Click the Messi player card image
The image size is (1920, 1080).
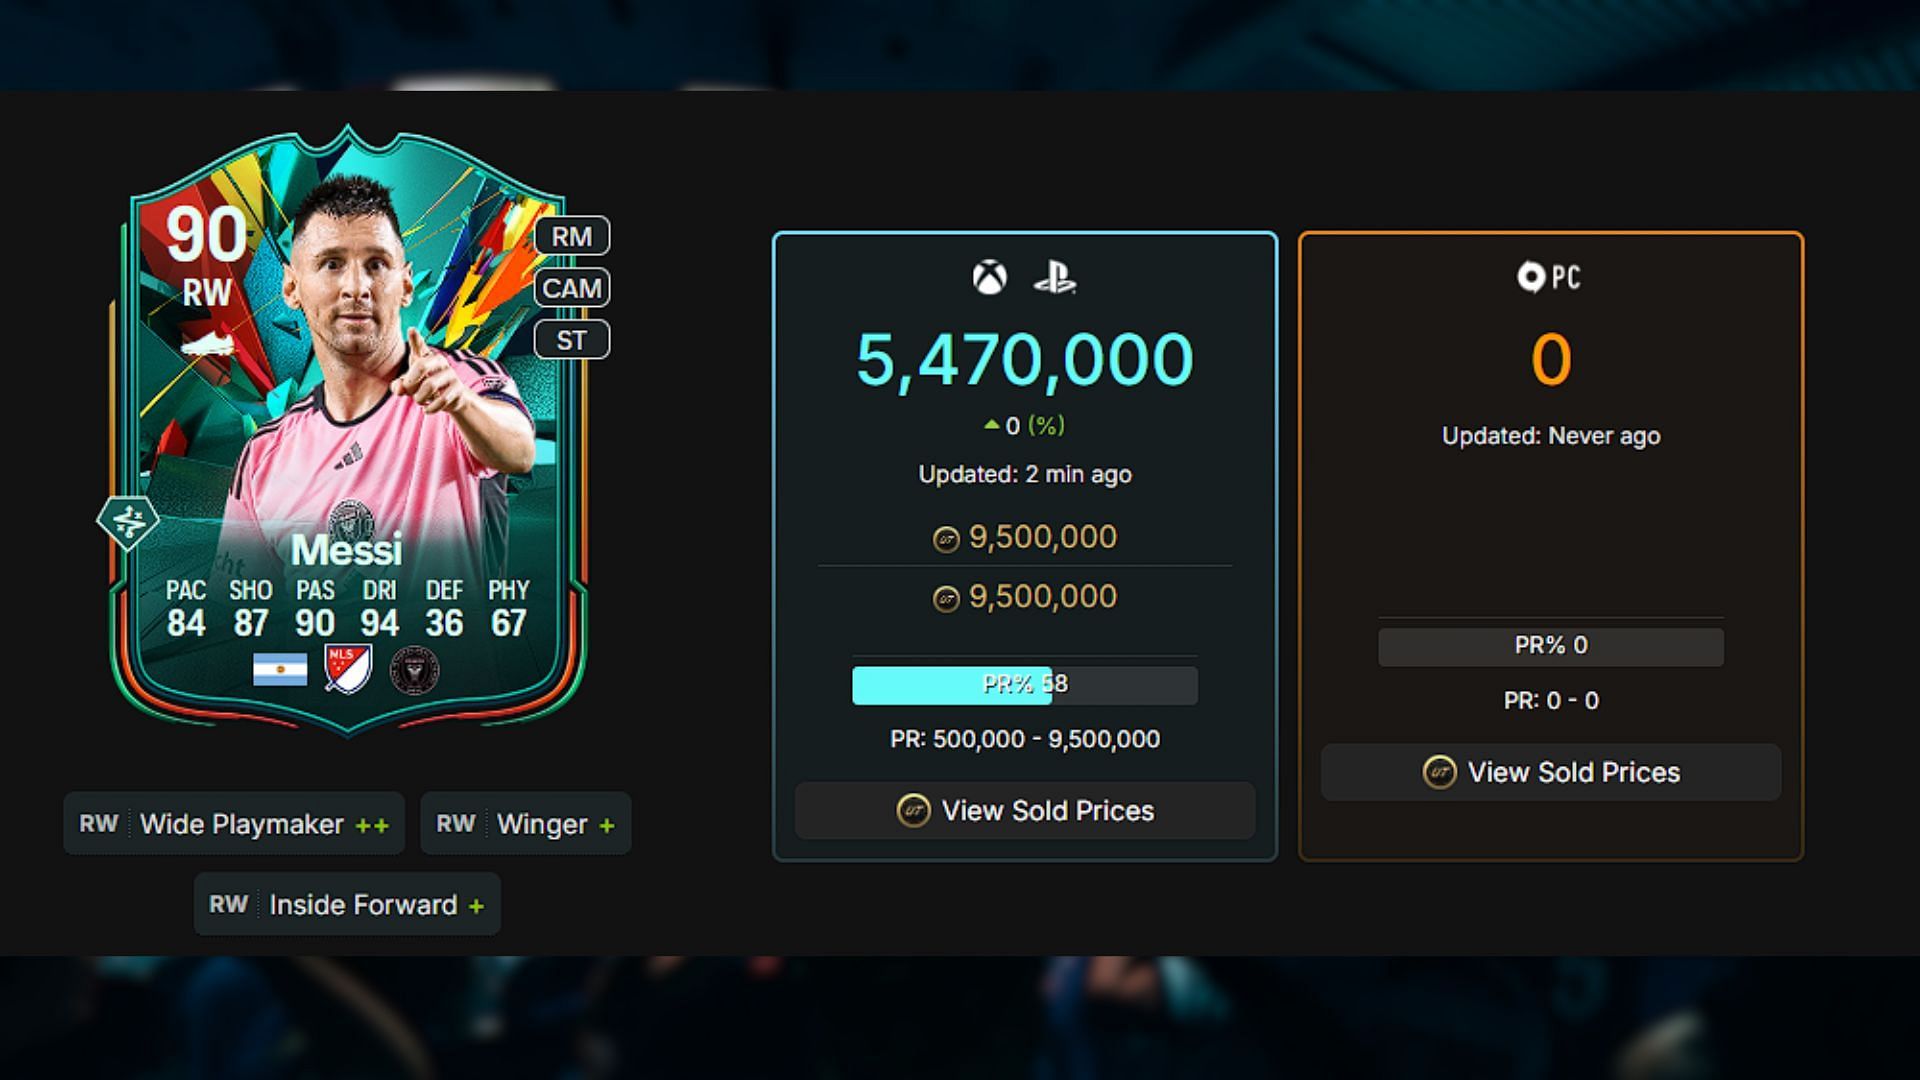pos(348,430)
